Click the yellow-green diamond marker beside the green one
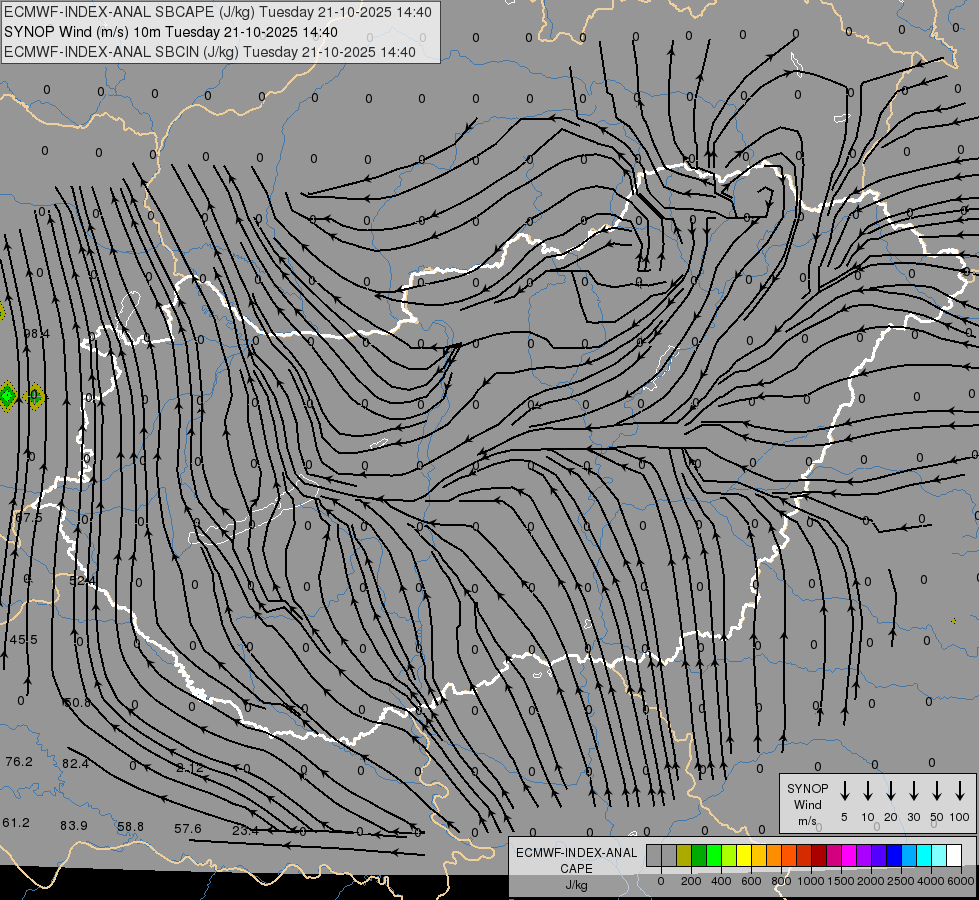 point(34,396)
